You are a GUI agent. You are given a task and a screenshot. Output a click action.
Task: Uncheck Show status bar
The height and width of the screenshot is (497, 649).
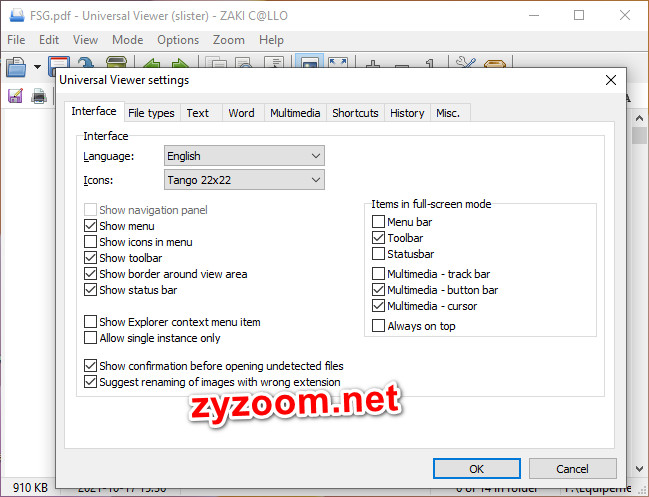[x=90, y=290]
